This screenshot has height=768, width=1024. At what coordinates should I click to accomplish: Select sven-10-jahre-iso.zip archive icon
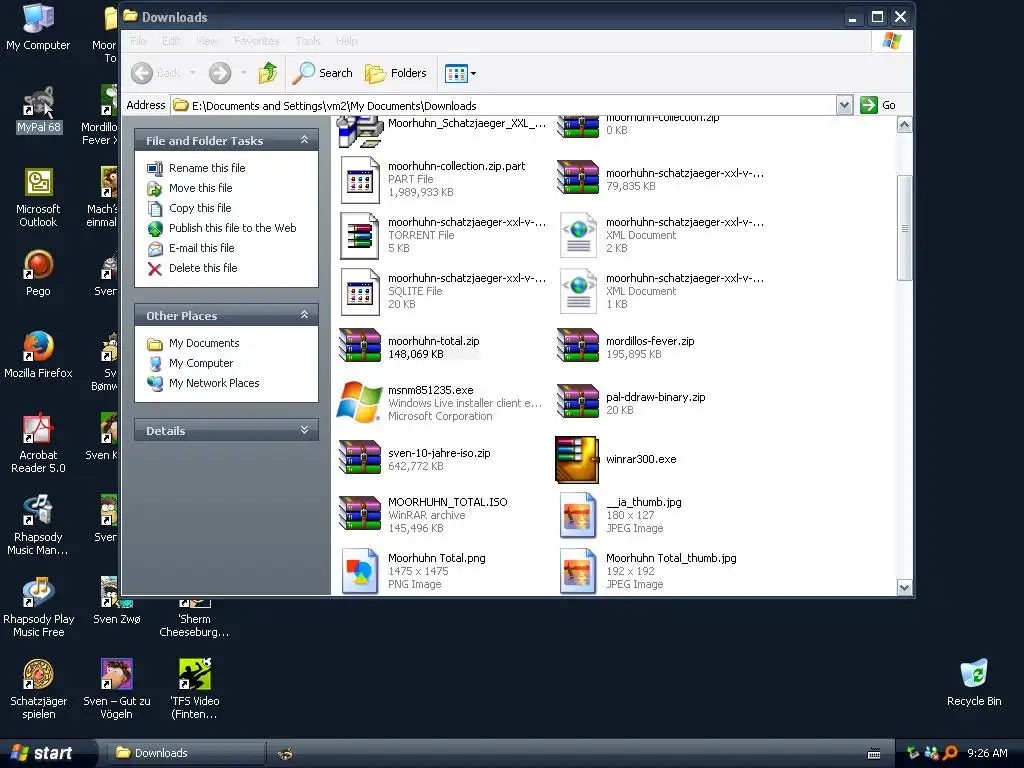click(360, 457)
